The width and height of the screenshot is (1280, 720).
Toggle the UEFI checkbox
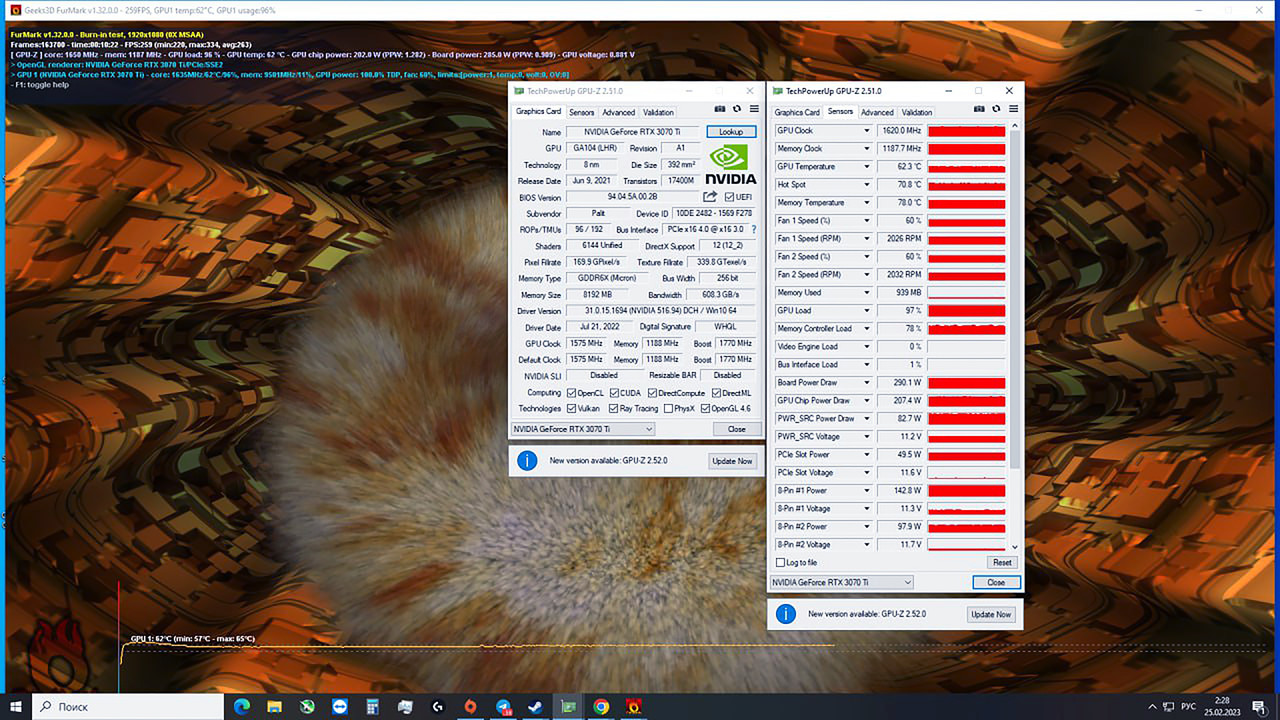(729, 197)
